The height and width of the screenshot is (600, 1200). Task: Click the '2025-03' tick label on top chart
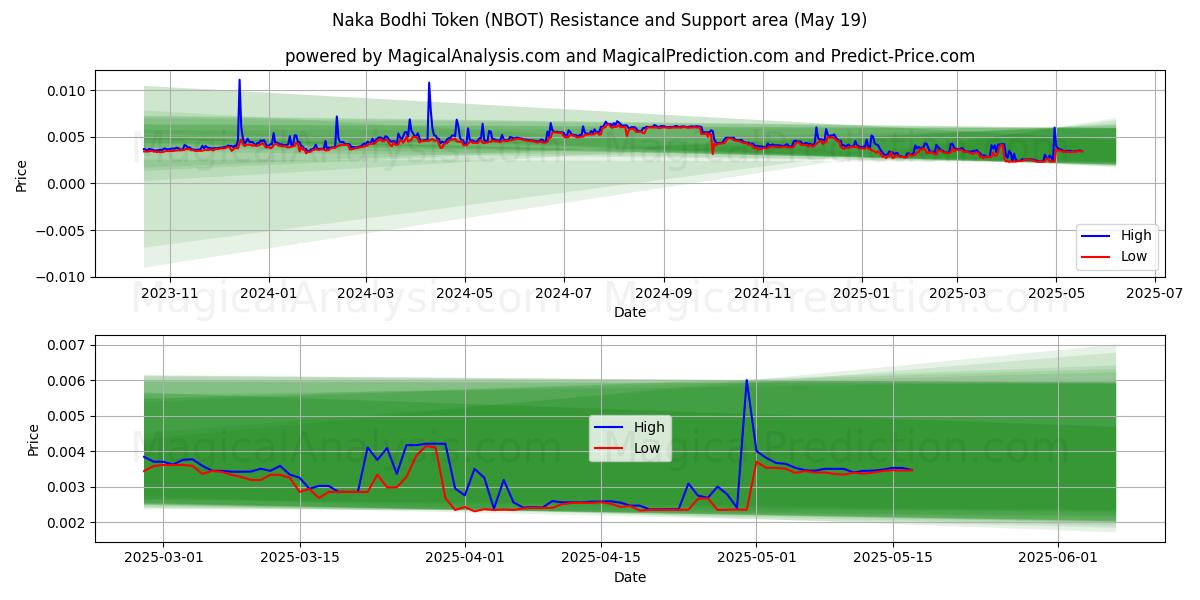pos(957,293)
